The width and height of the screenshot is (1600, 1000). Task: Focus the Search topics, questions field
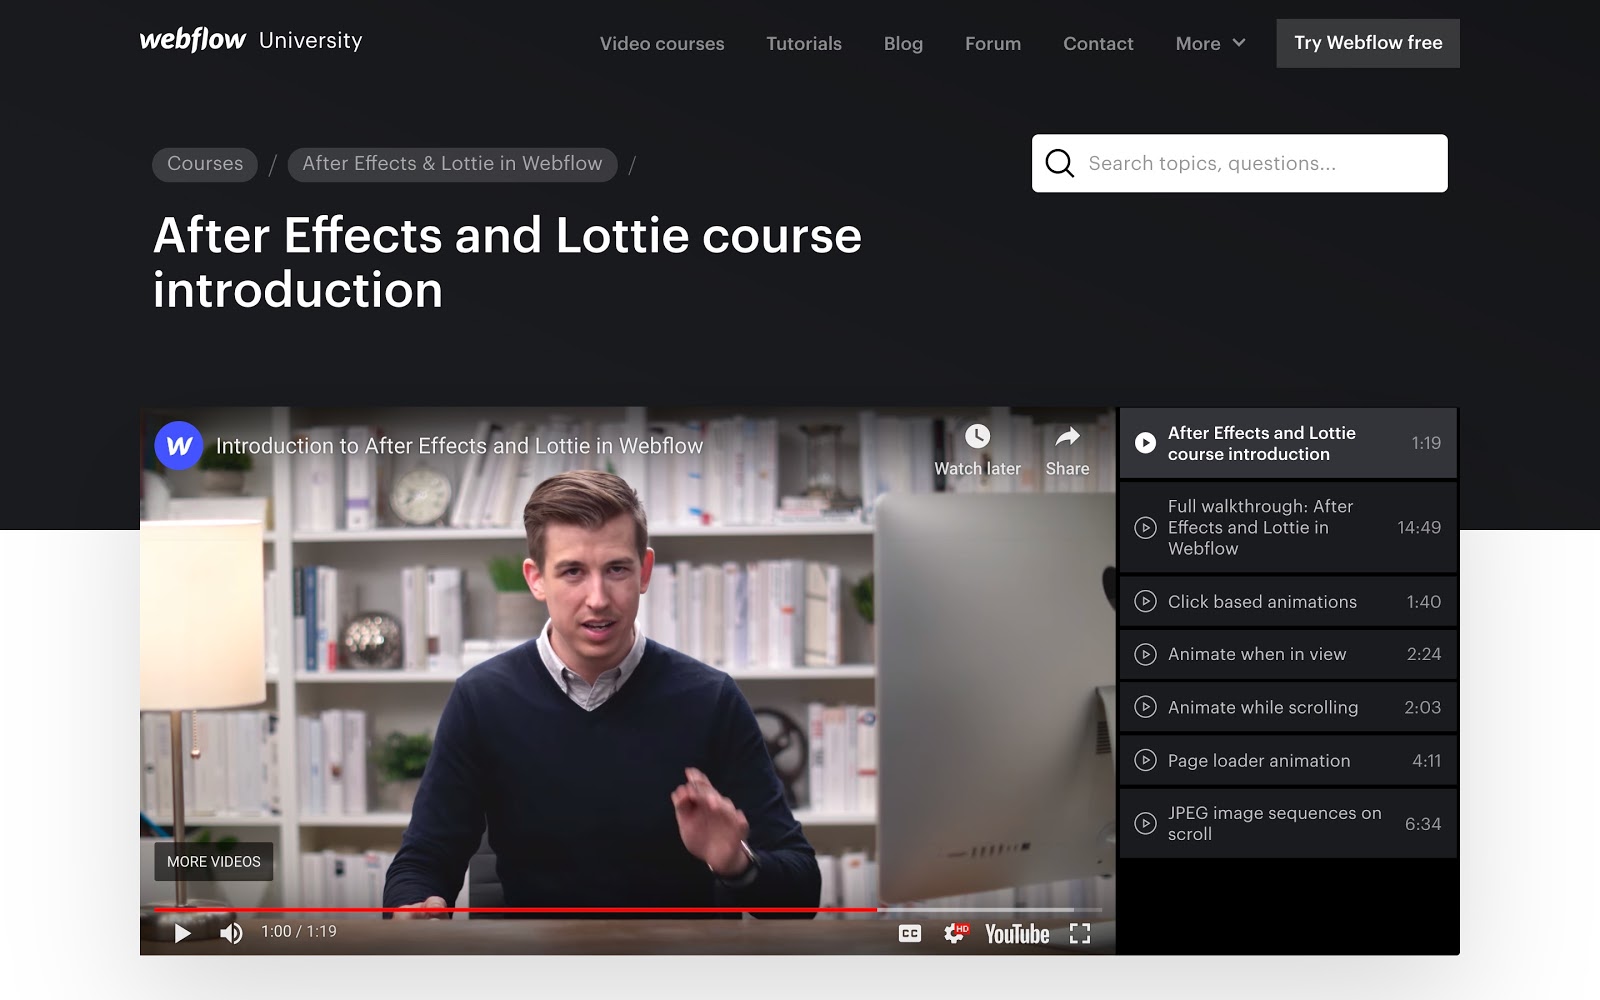point(1240,163)
